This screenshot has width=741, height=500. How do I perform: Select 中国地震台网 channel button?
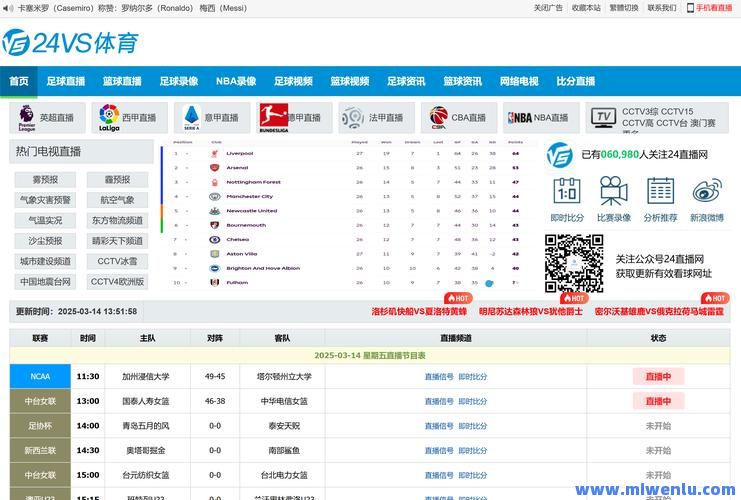coord(45,282)
